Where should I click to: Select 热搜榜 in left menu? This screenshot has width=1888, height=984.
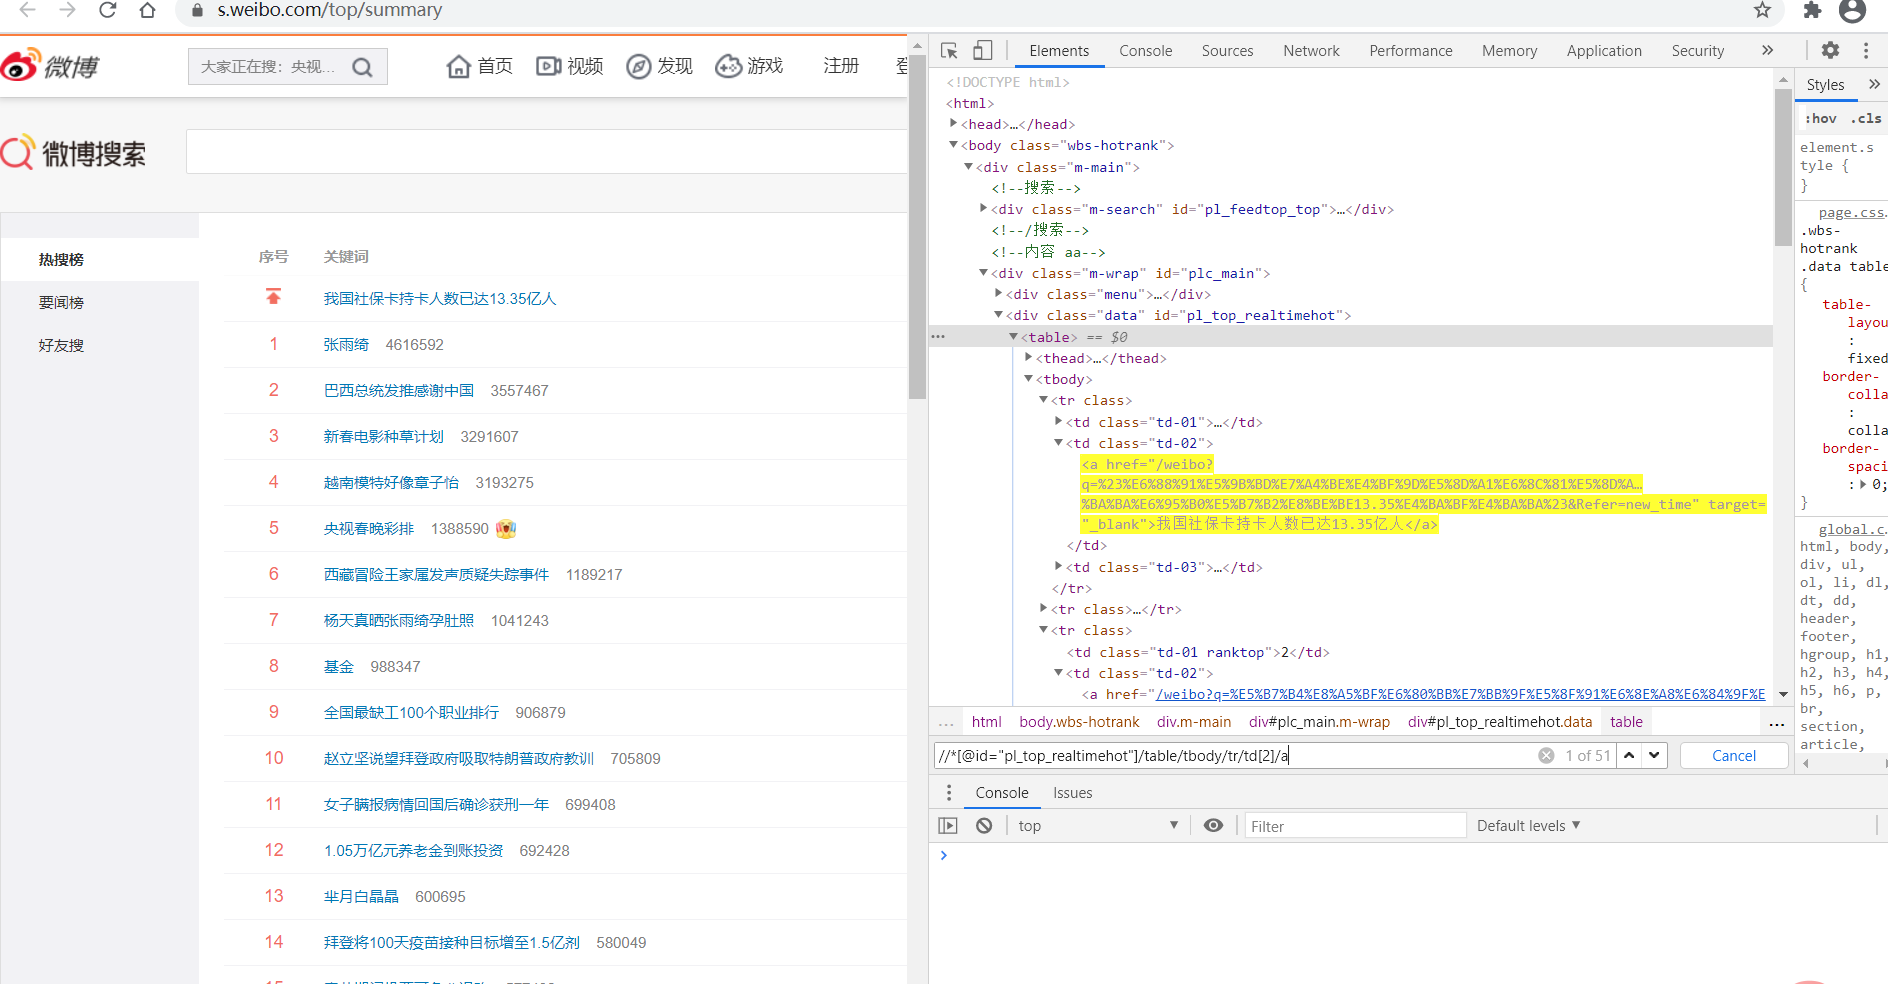(x=61, y=260)
